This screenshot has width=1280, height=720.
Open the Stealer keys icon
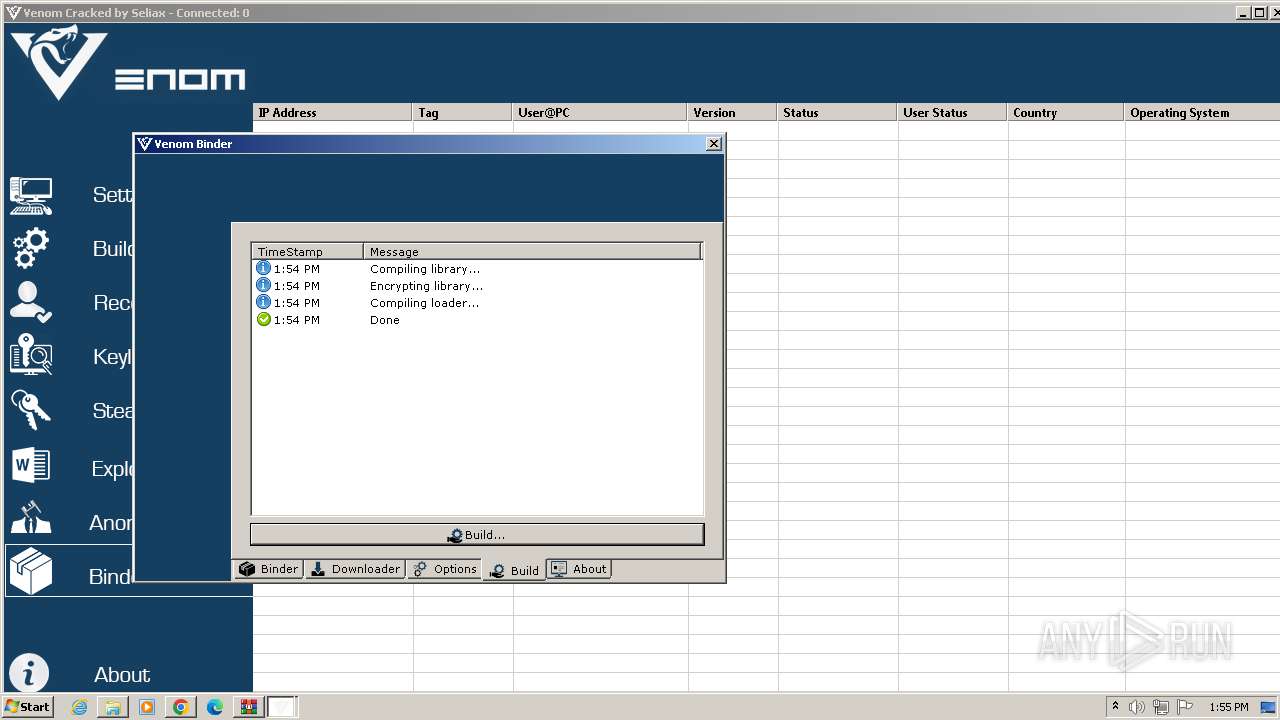tap(31, 410)
